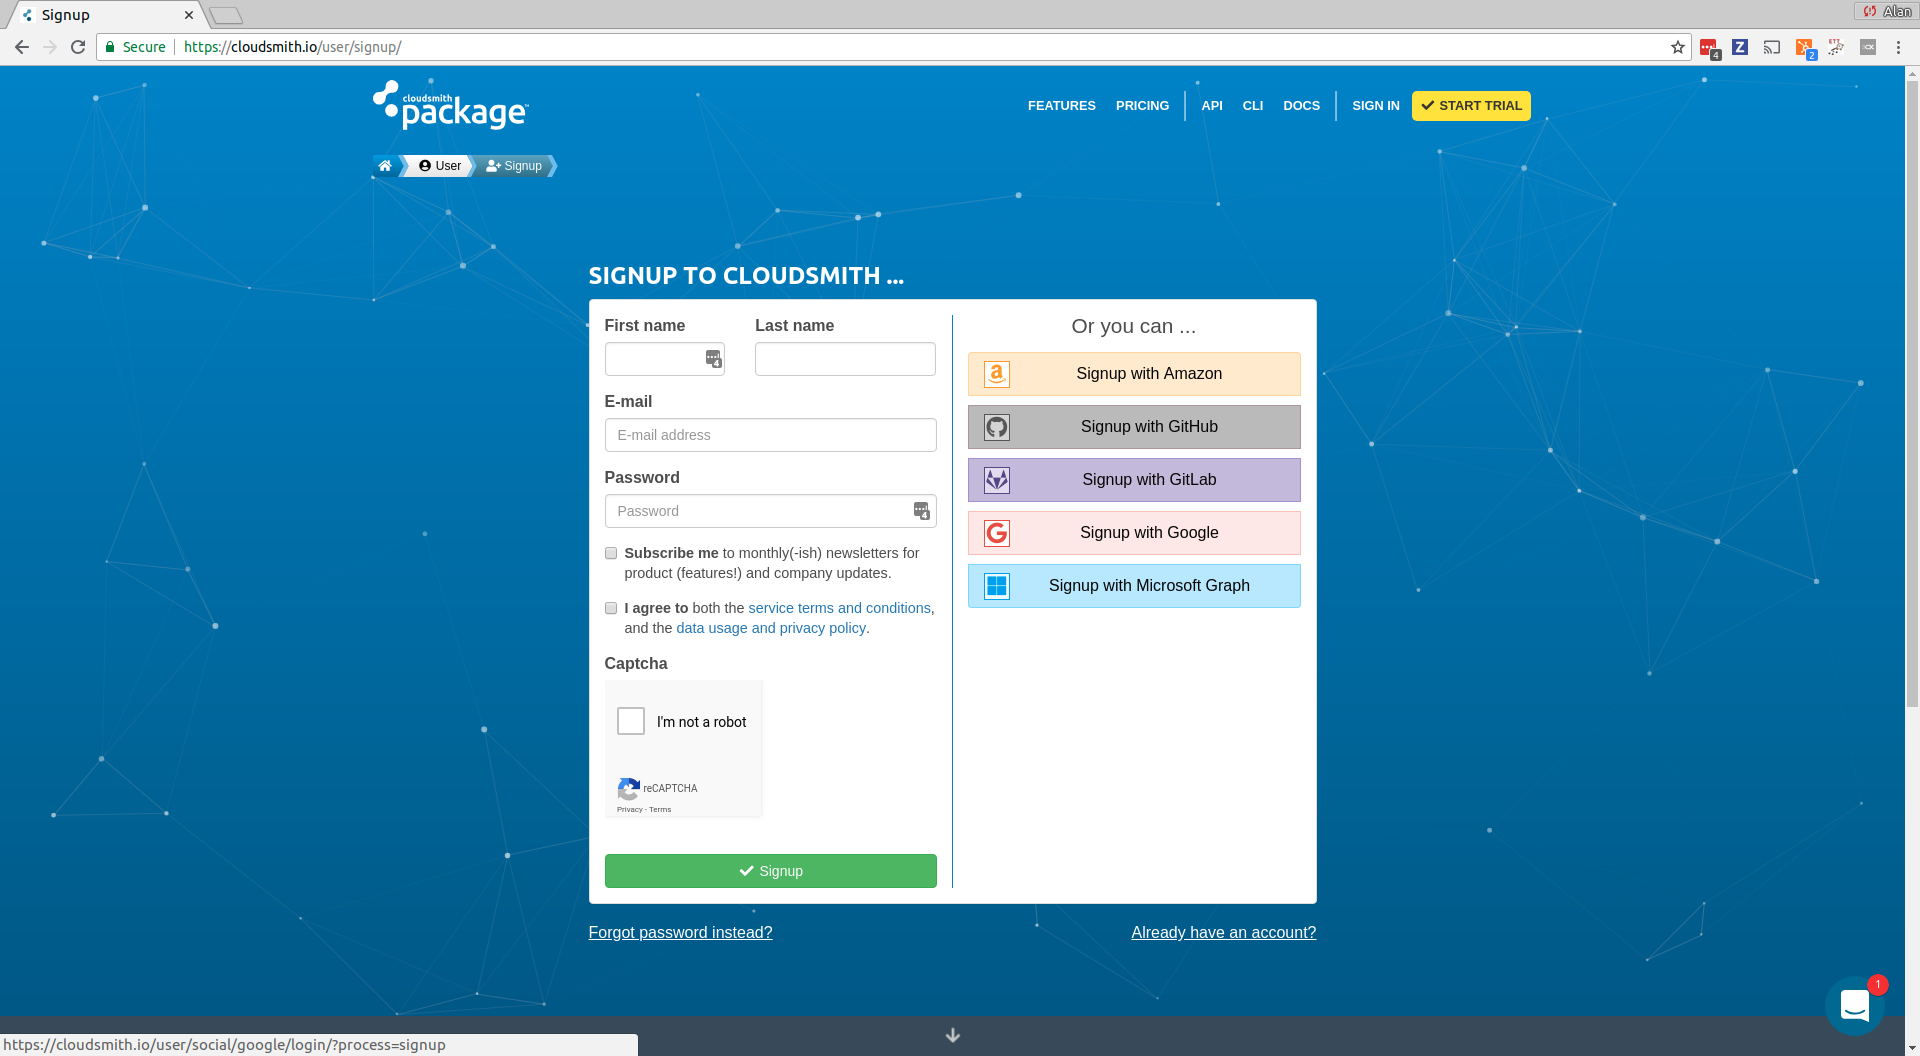The image size is (1920, 1056).
Task: Tick the I'm not a robot checkbox
Action: 631,721
